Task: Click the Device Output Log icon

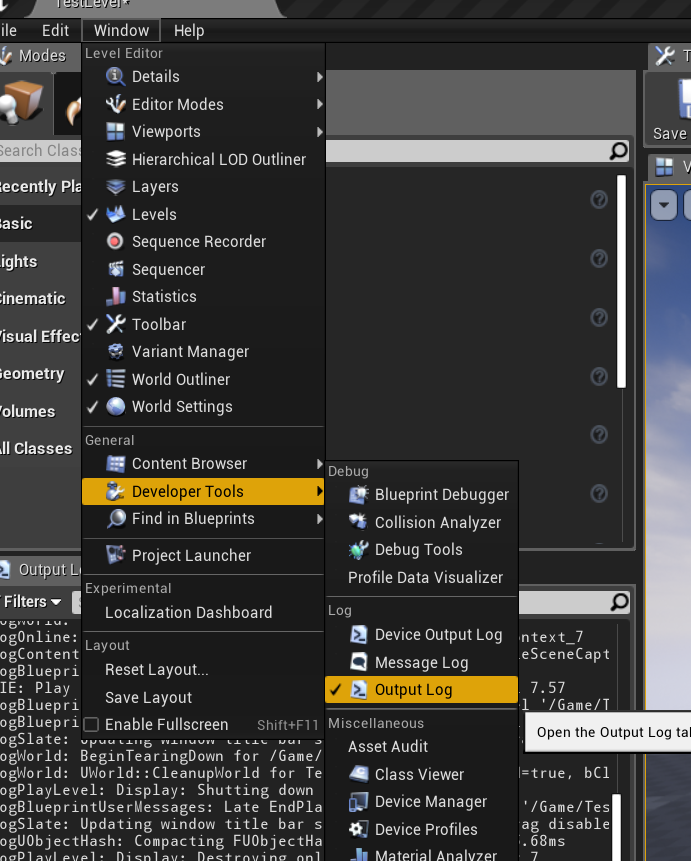Action: (x=359, y=634)
